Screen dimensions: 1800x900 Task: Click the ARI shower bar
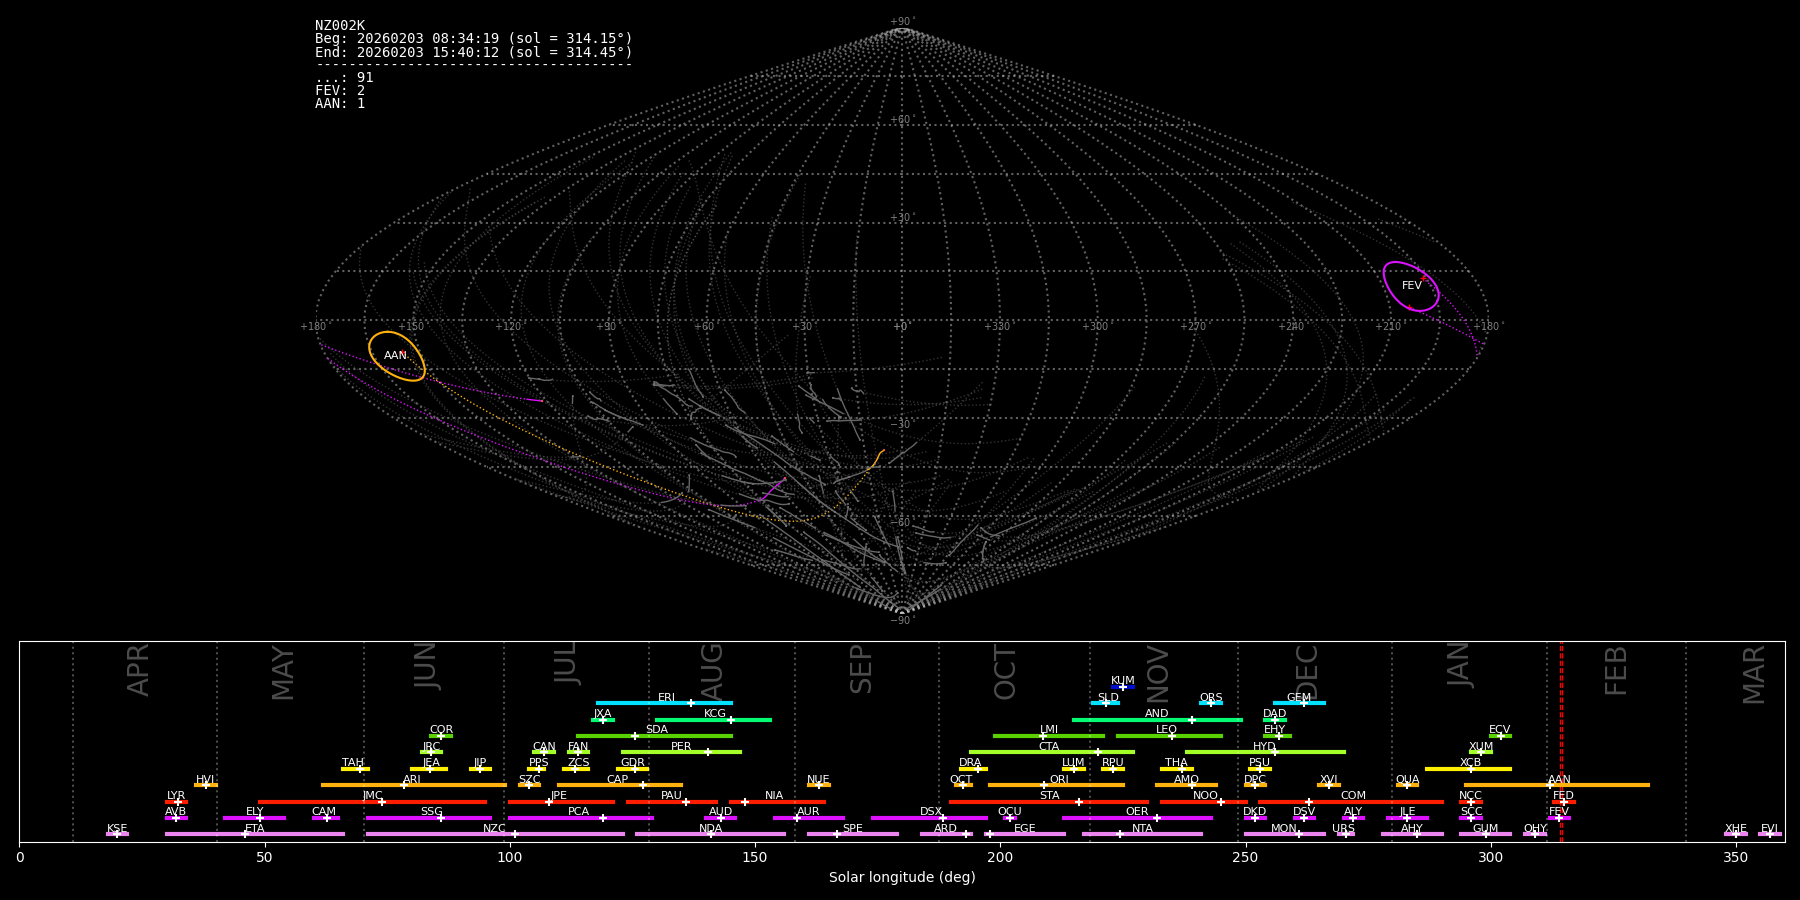pyautogui.click(x=414, y=785)
